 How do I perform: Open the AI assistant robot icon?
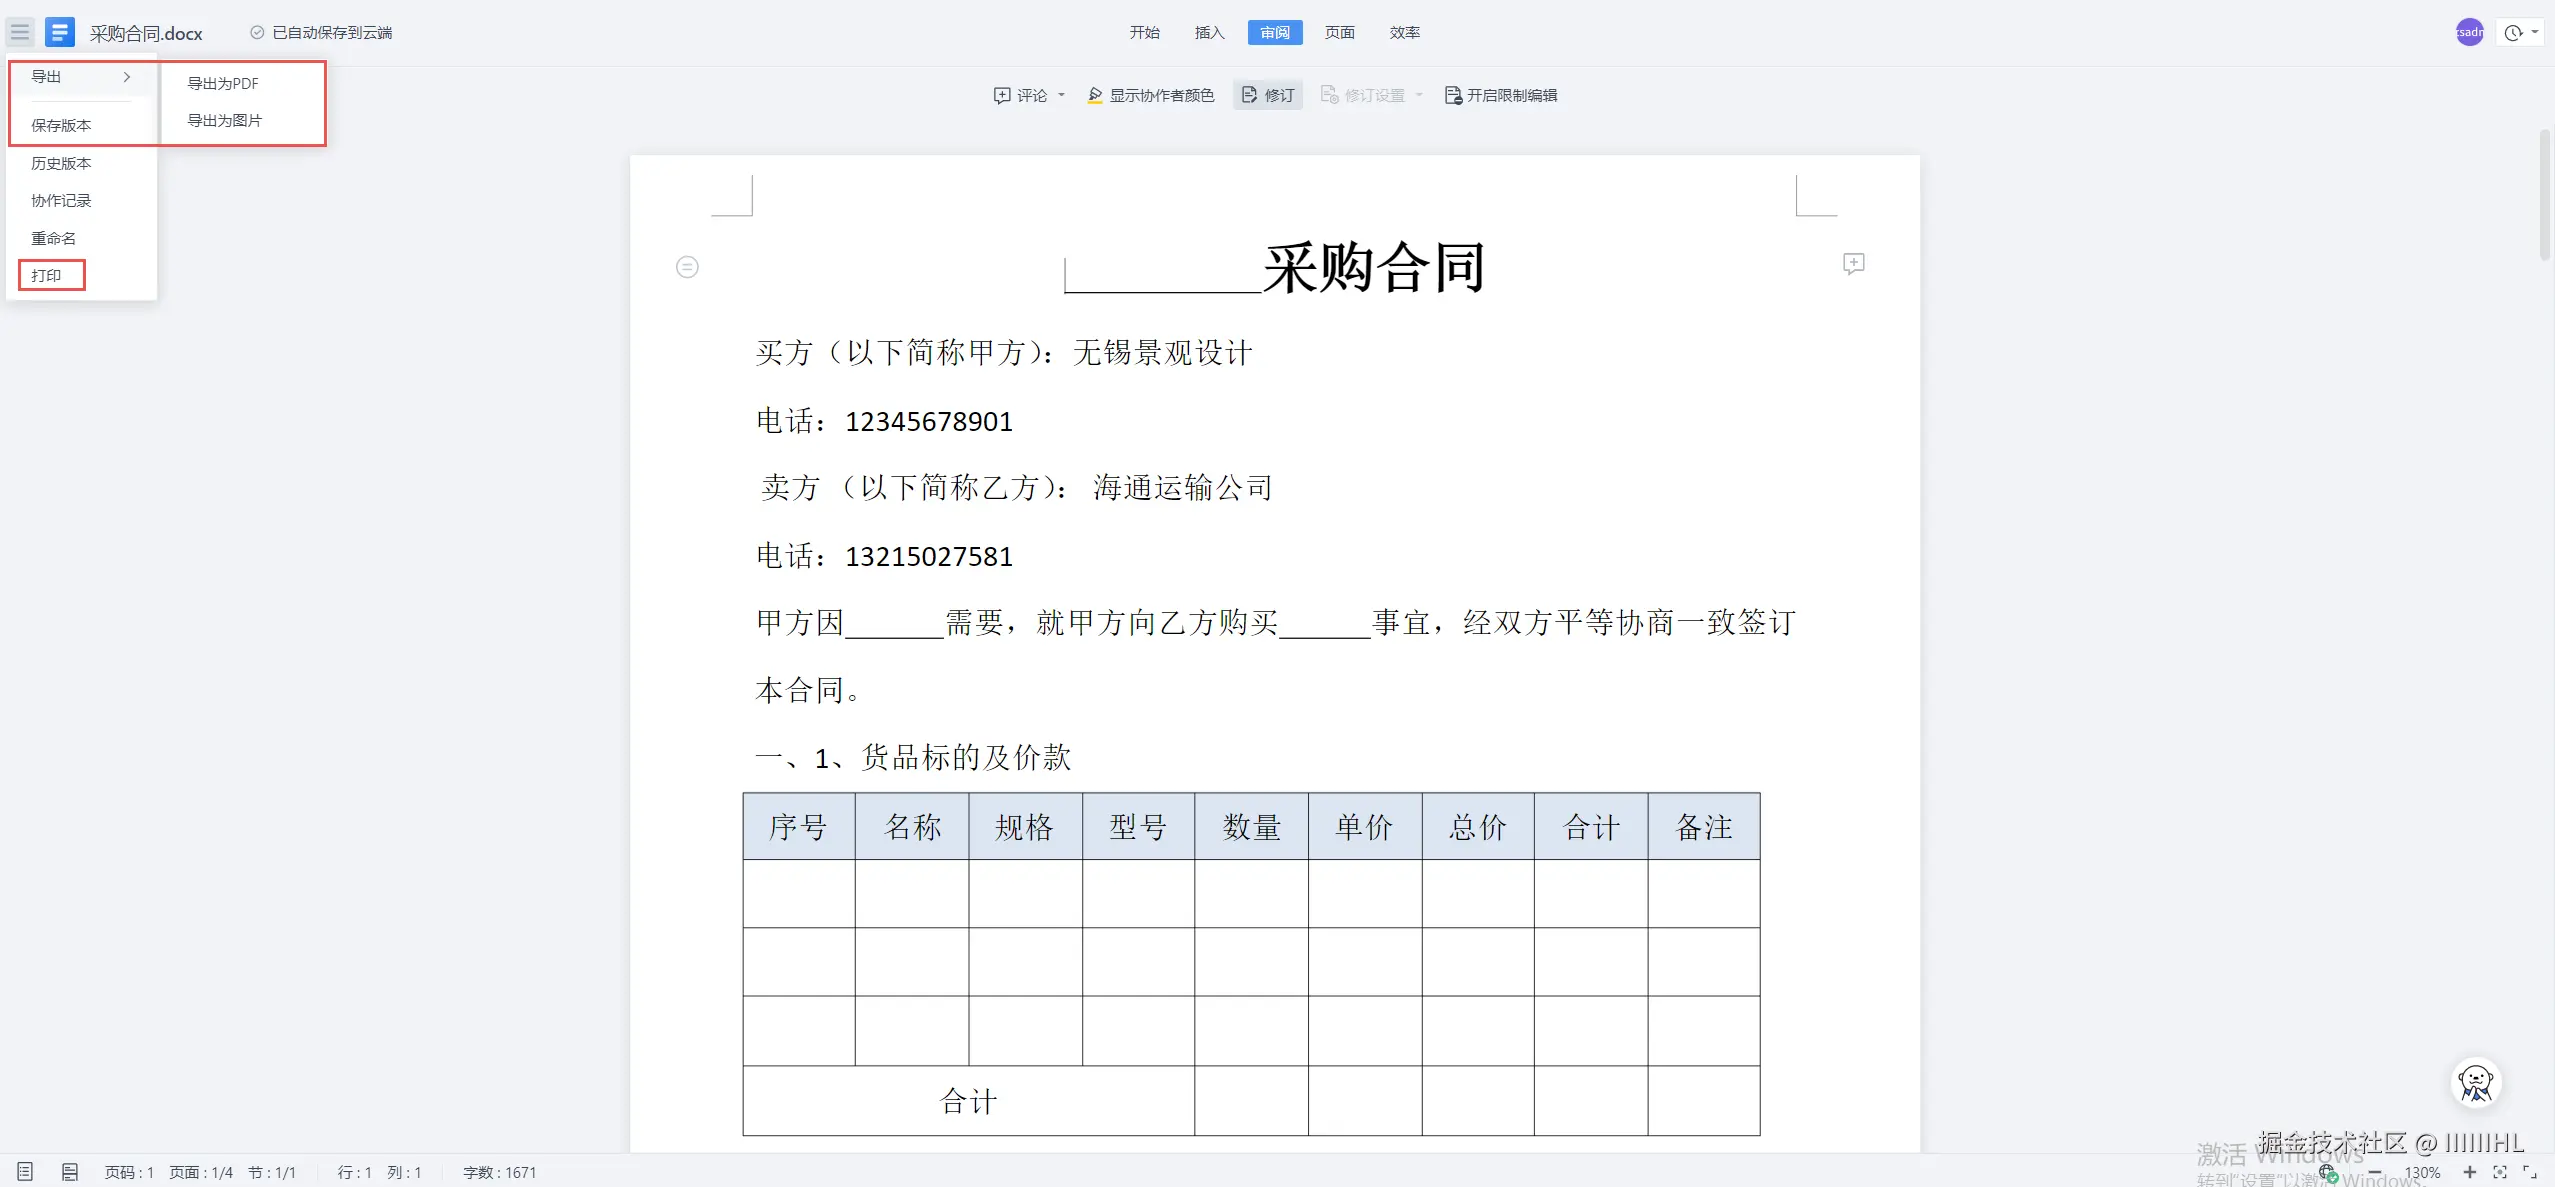click(x=2476, y=1082)
